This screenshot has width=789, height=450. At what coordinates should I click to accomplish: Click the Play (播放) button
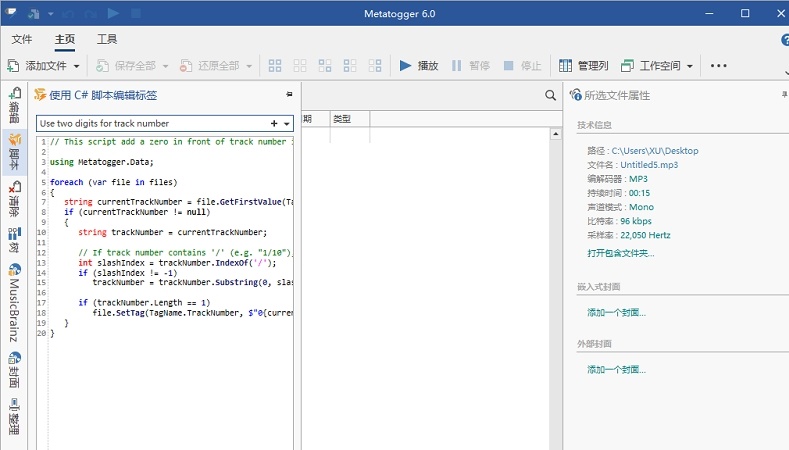418,66
